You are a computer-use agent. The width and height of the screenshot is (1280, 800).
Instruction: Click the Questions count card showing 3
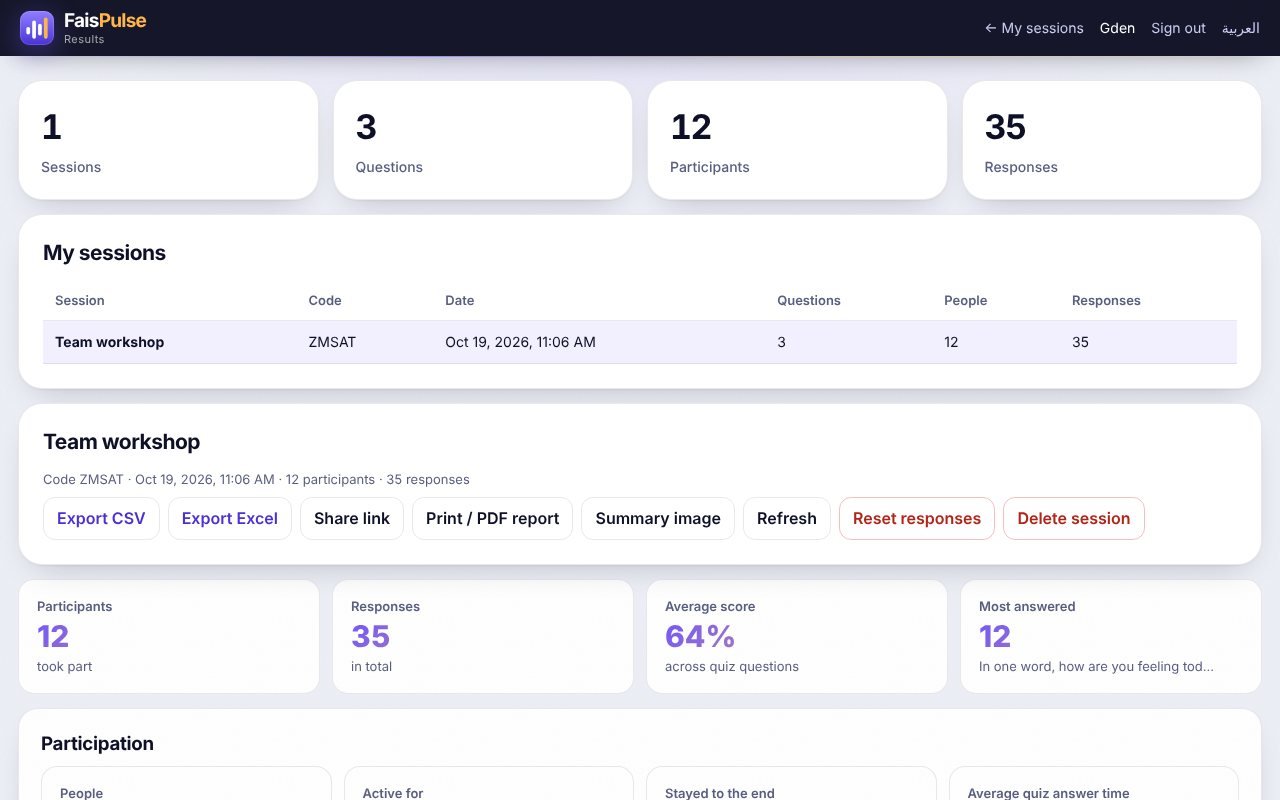coord(483,140)
